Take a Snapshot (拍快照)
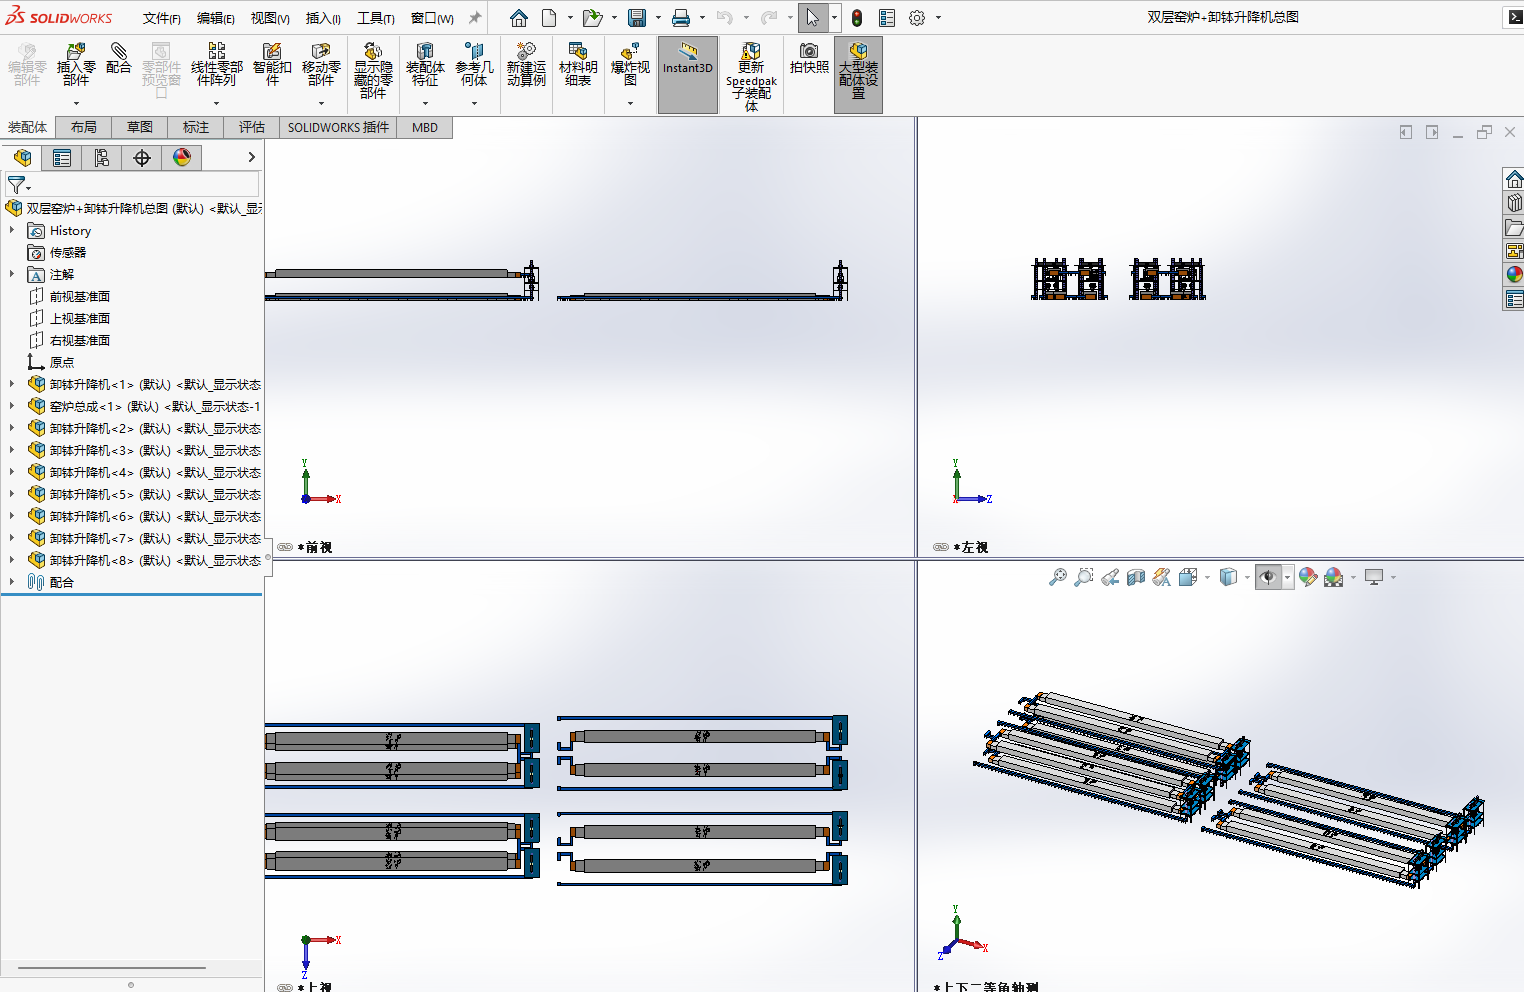Screen dimensions: 1524x992 pos(809,59)
